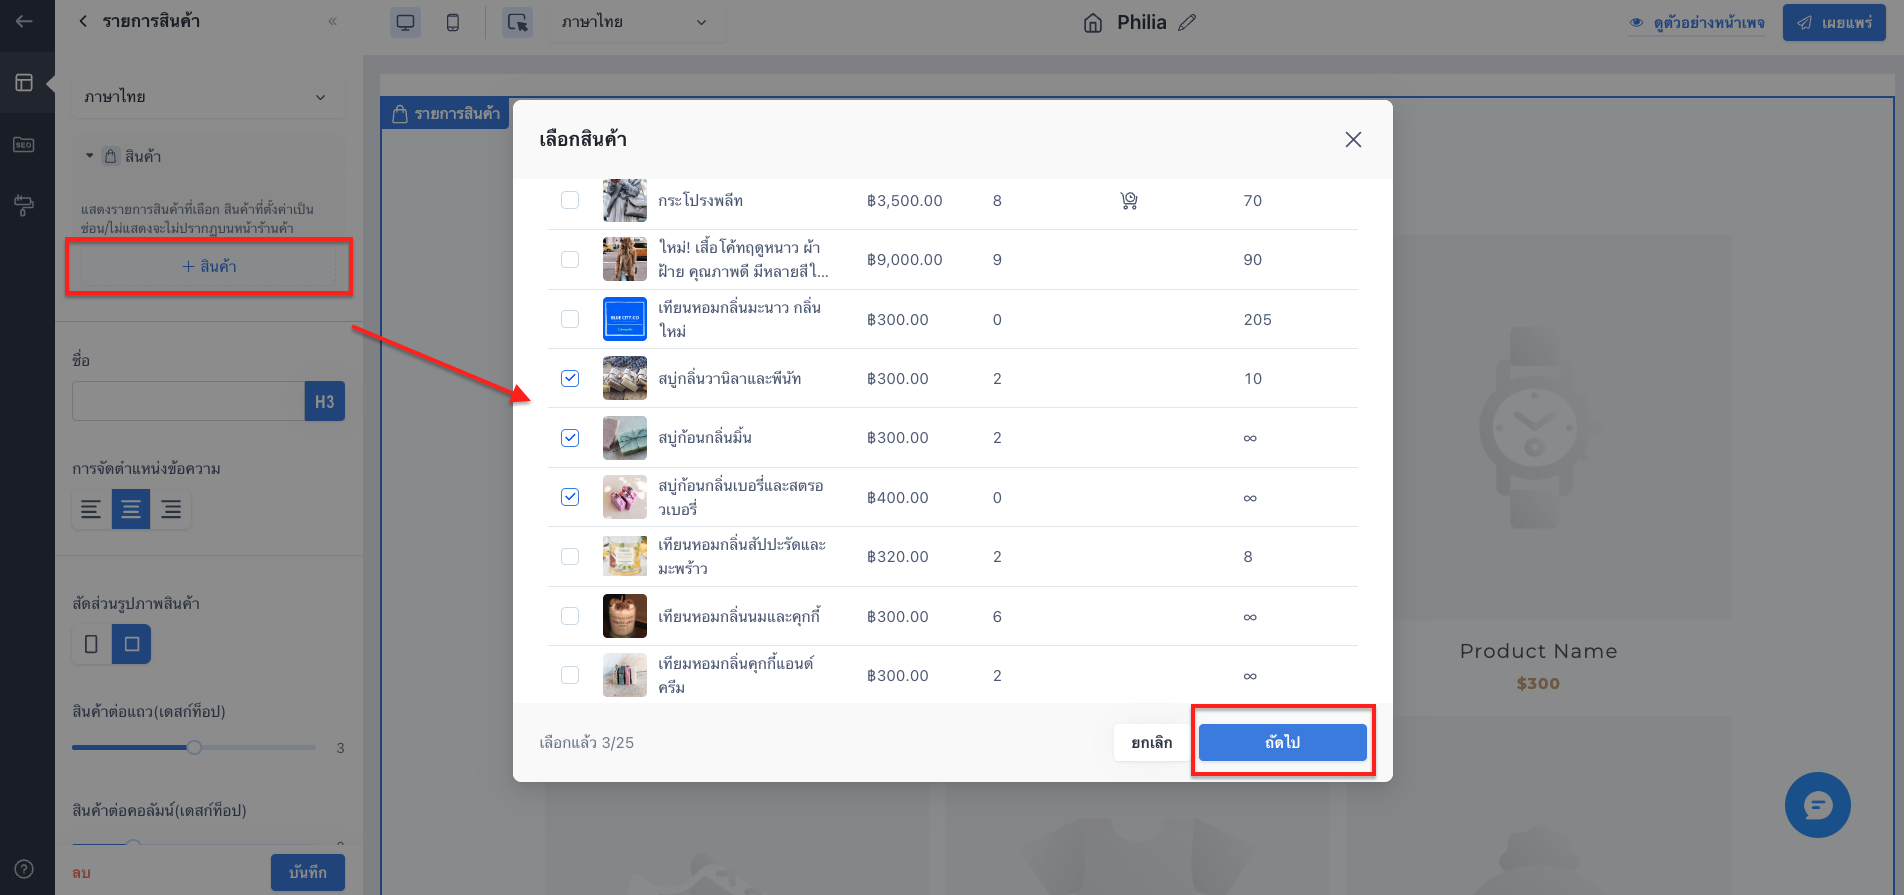The image size is (1904, 895).
Task: Check the เสื้อโค้ทฤดูหนาว product checkbox
Action: pos(570,259)
